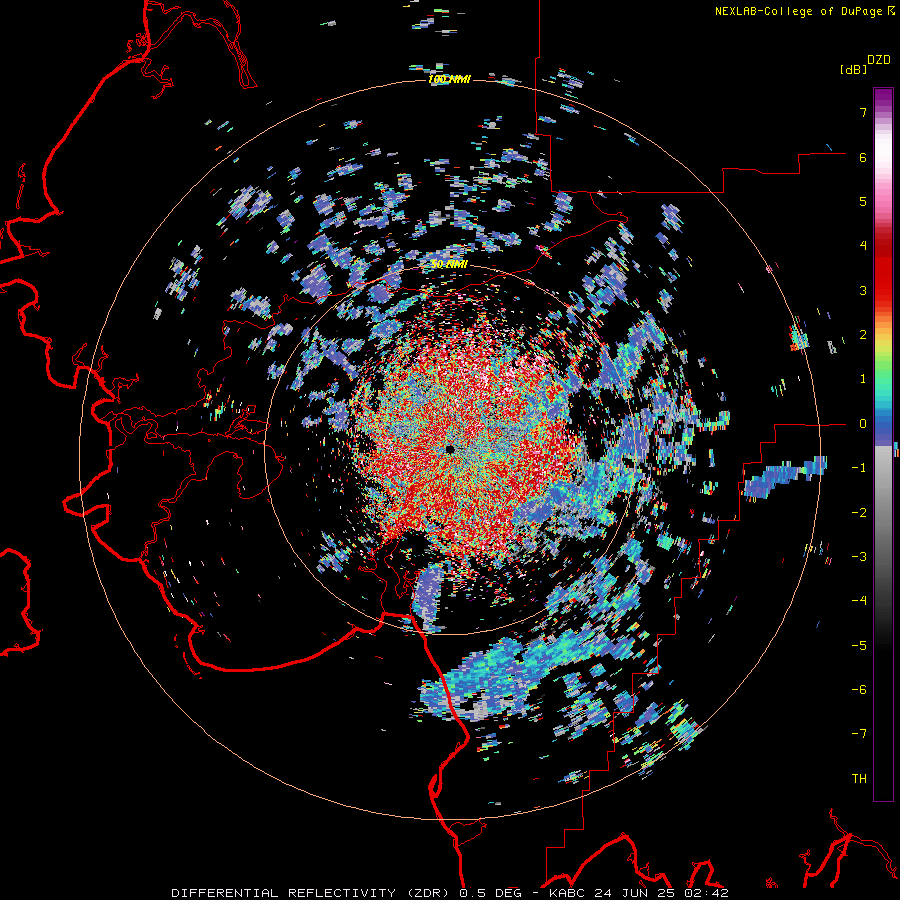Screen dimensions: 900x900
Task: Click the -1 value on color scale
Action: [859, 468]
